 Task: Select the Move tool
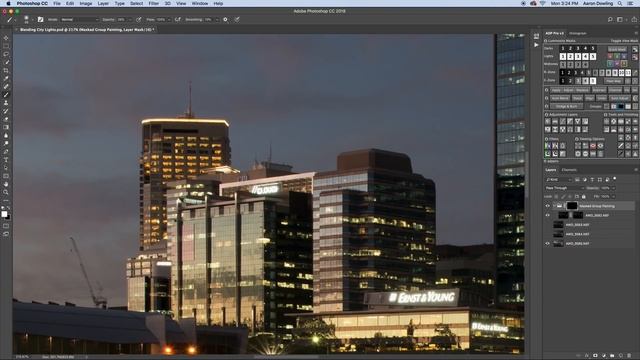6,38
